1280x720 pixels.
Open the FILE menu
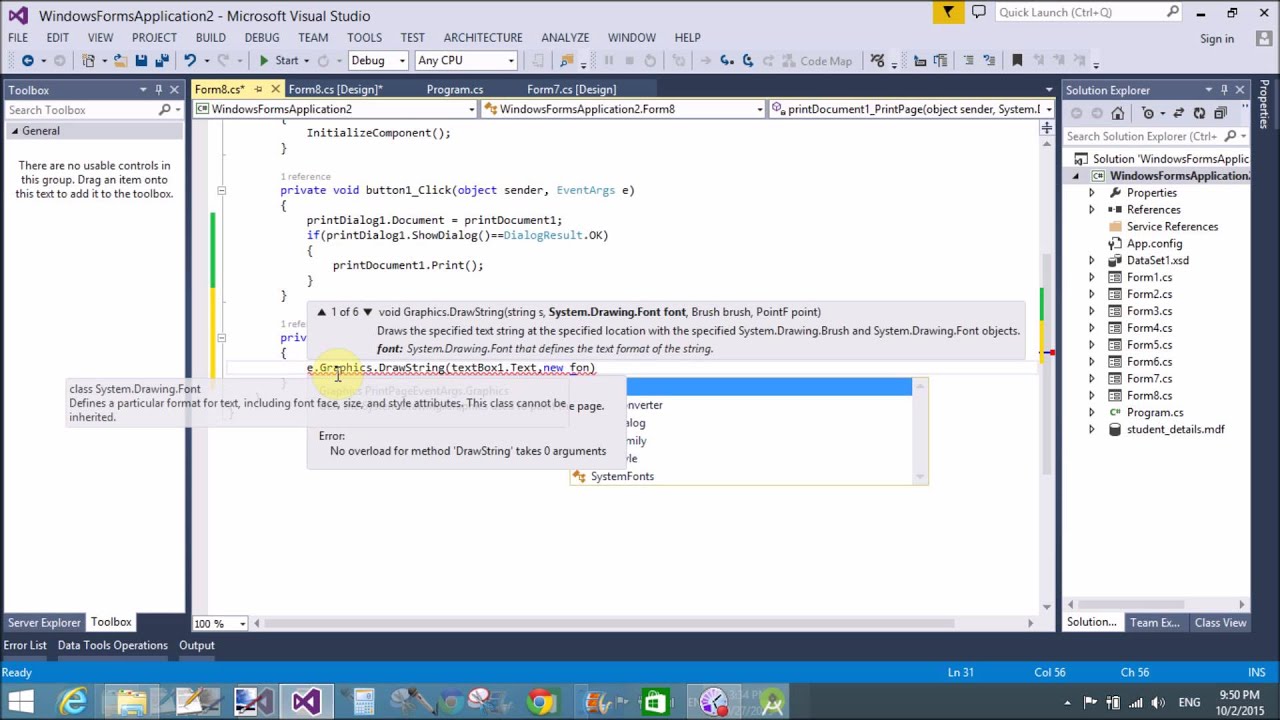click(x=18, y=38)
